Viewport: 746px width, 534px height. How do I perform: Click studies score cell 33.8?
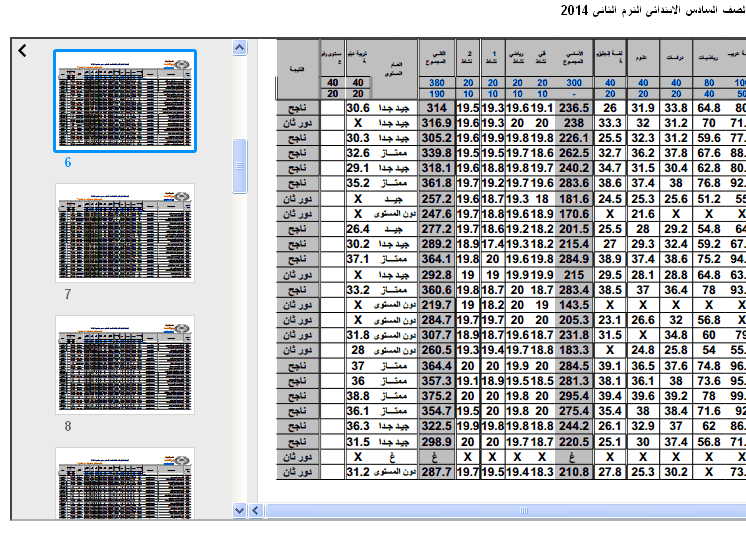pyautogui.click(x=676, y=108)
